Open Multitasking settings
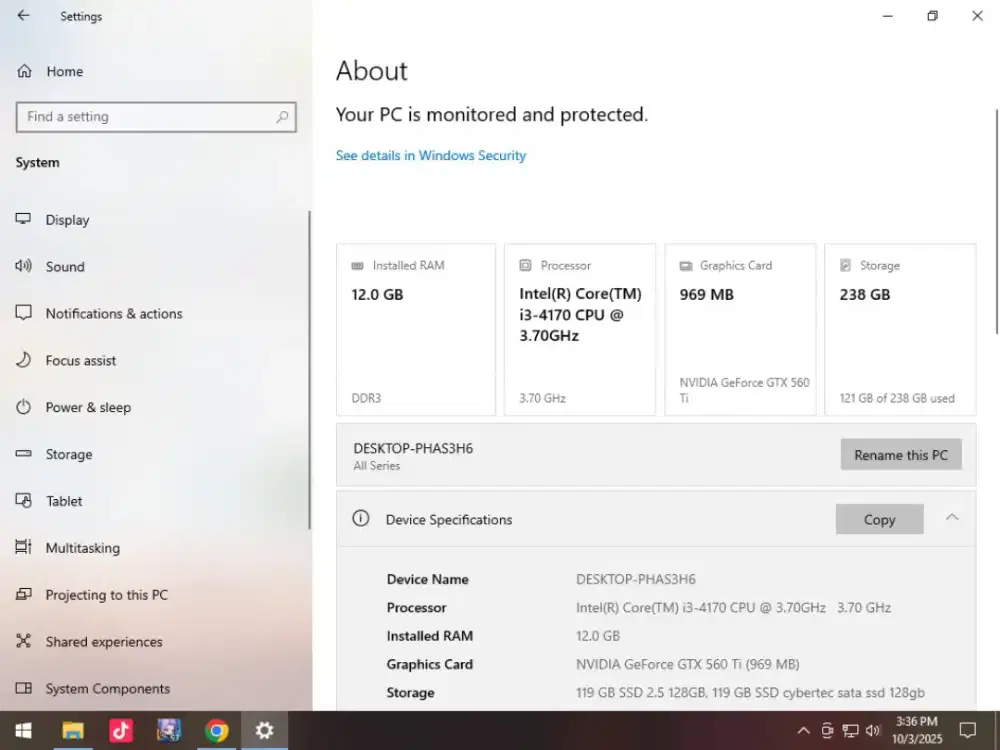The width and height of the screenshot is (1000, 750). [82, 548]
